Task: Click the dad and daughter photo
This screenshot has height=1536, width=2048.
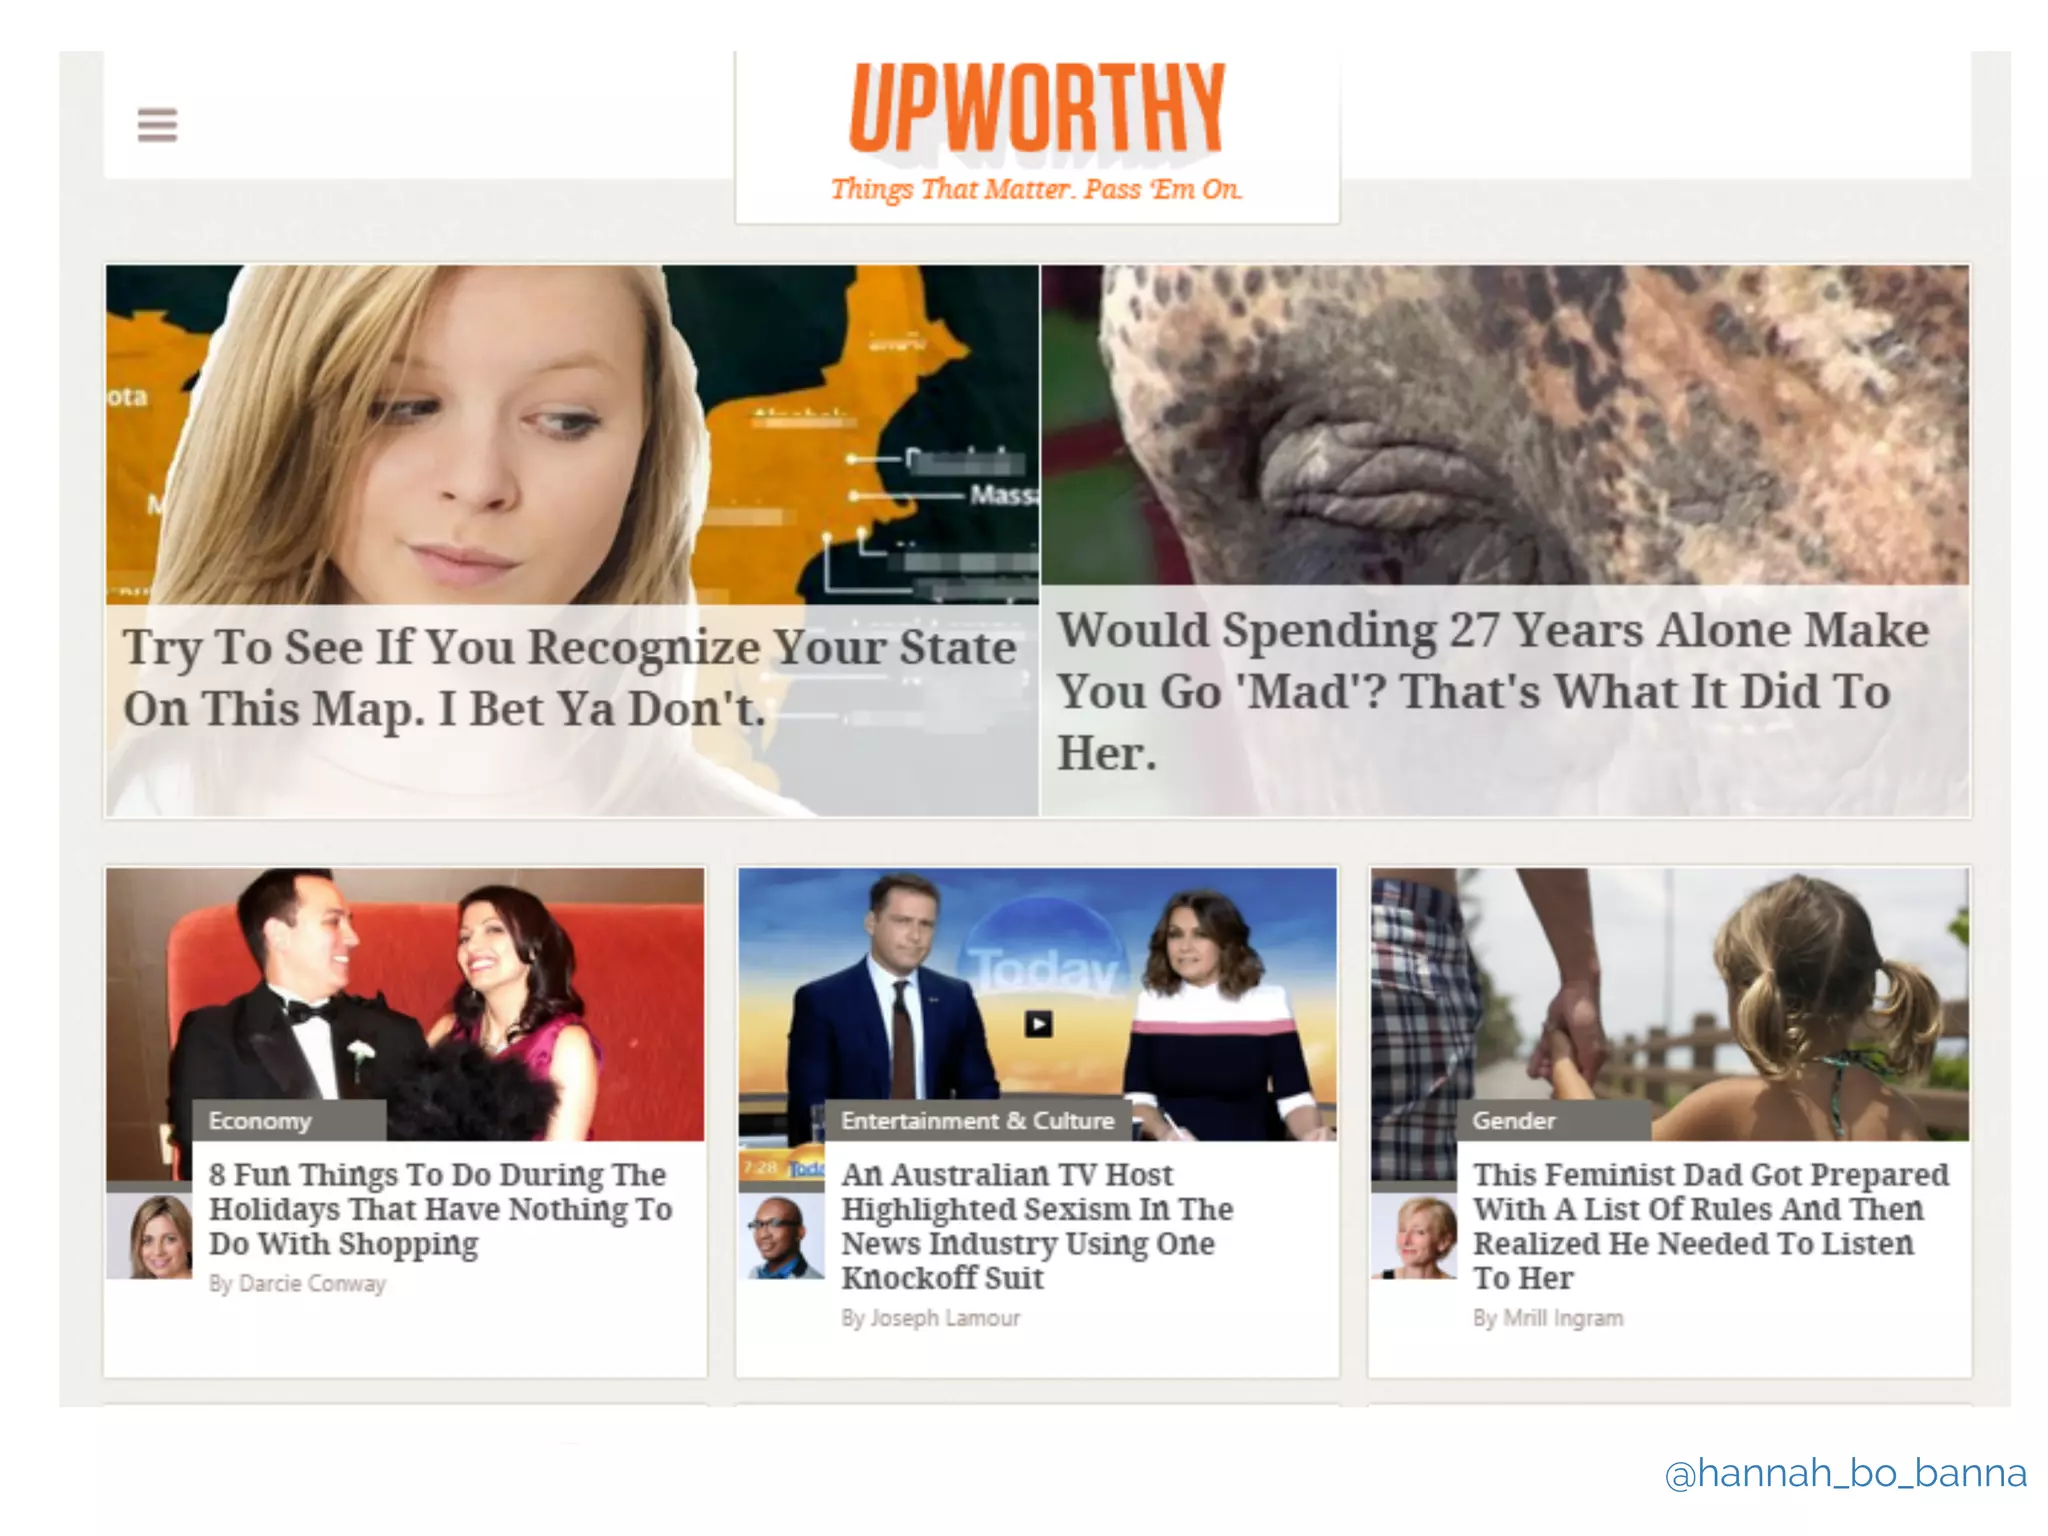Action: [x=1669, y=1003]
